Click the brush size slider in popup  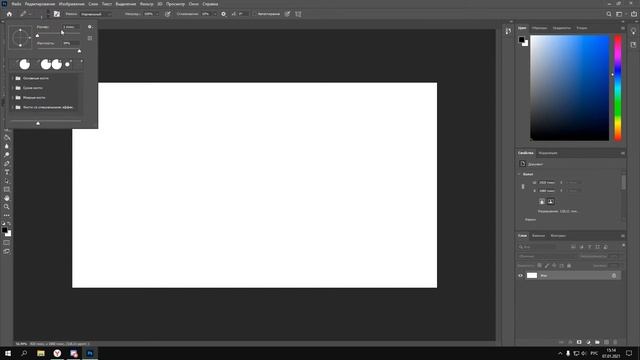(x=59, y=33)
